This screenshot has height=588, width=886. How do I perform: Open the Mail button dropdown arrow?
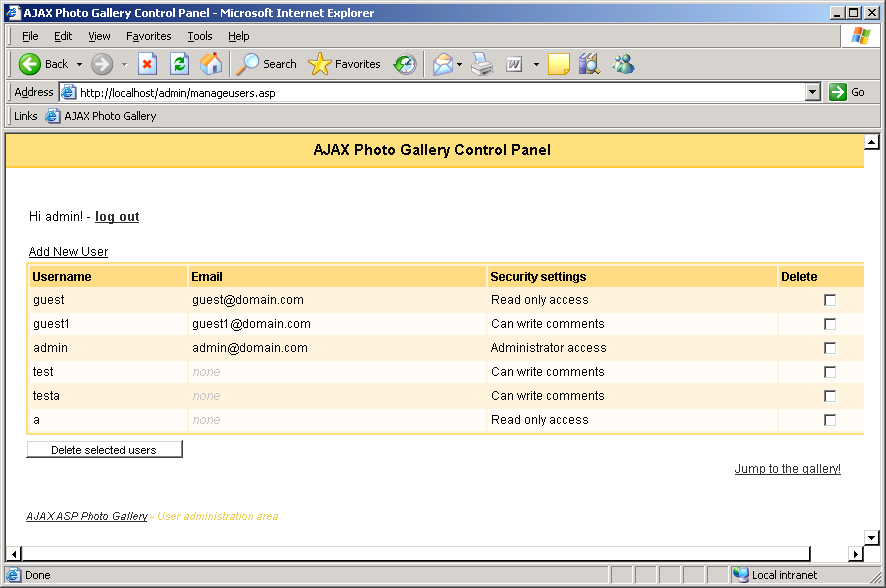click(459, 65)
